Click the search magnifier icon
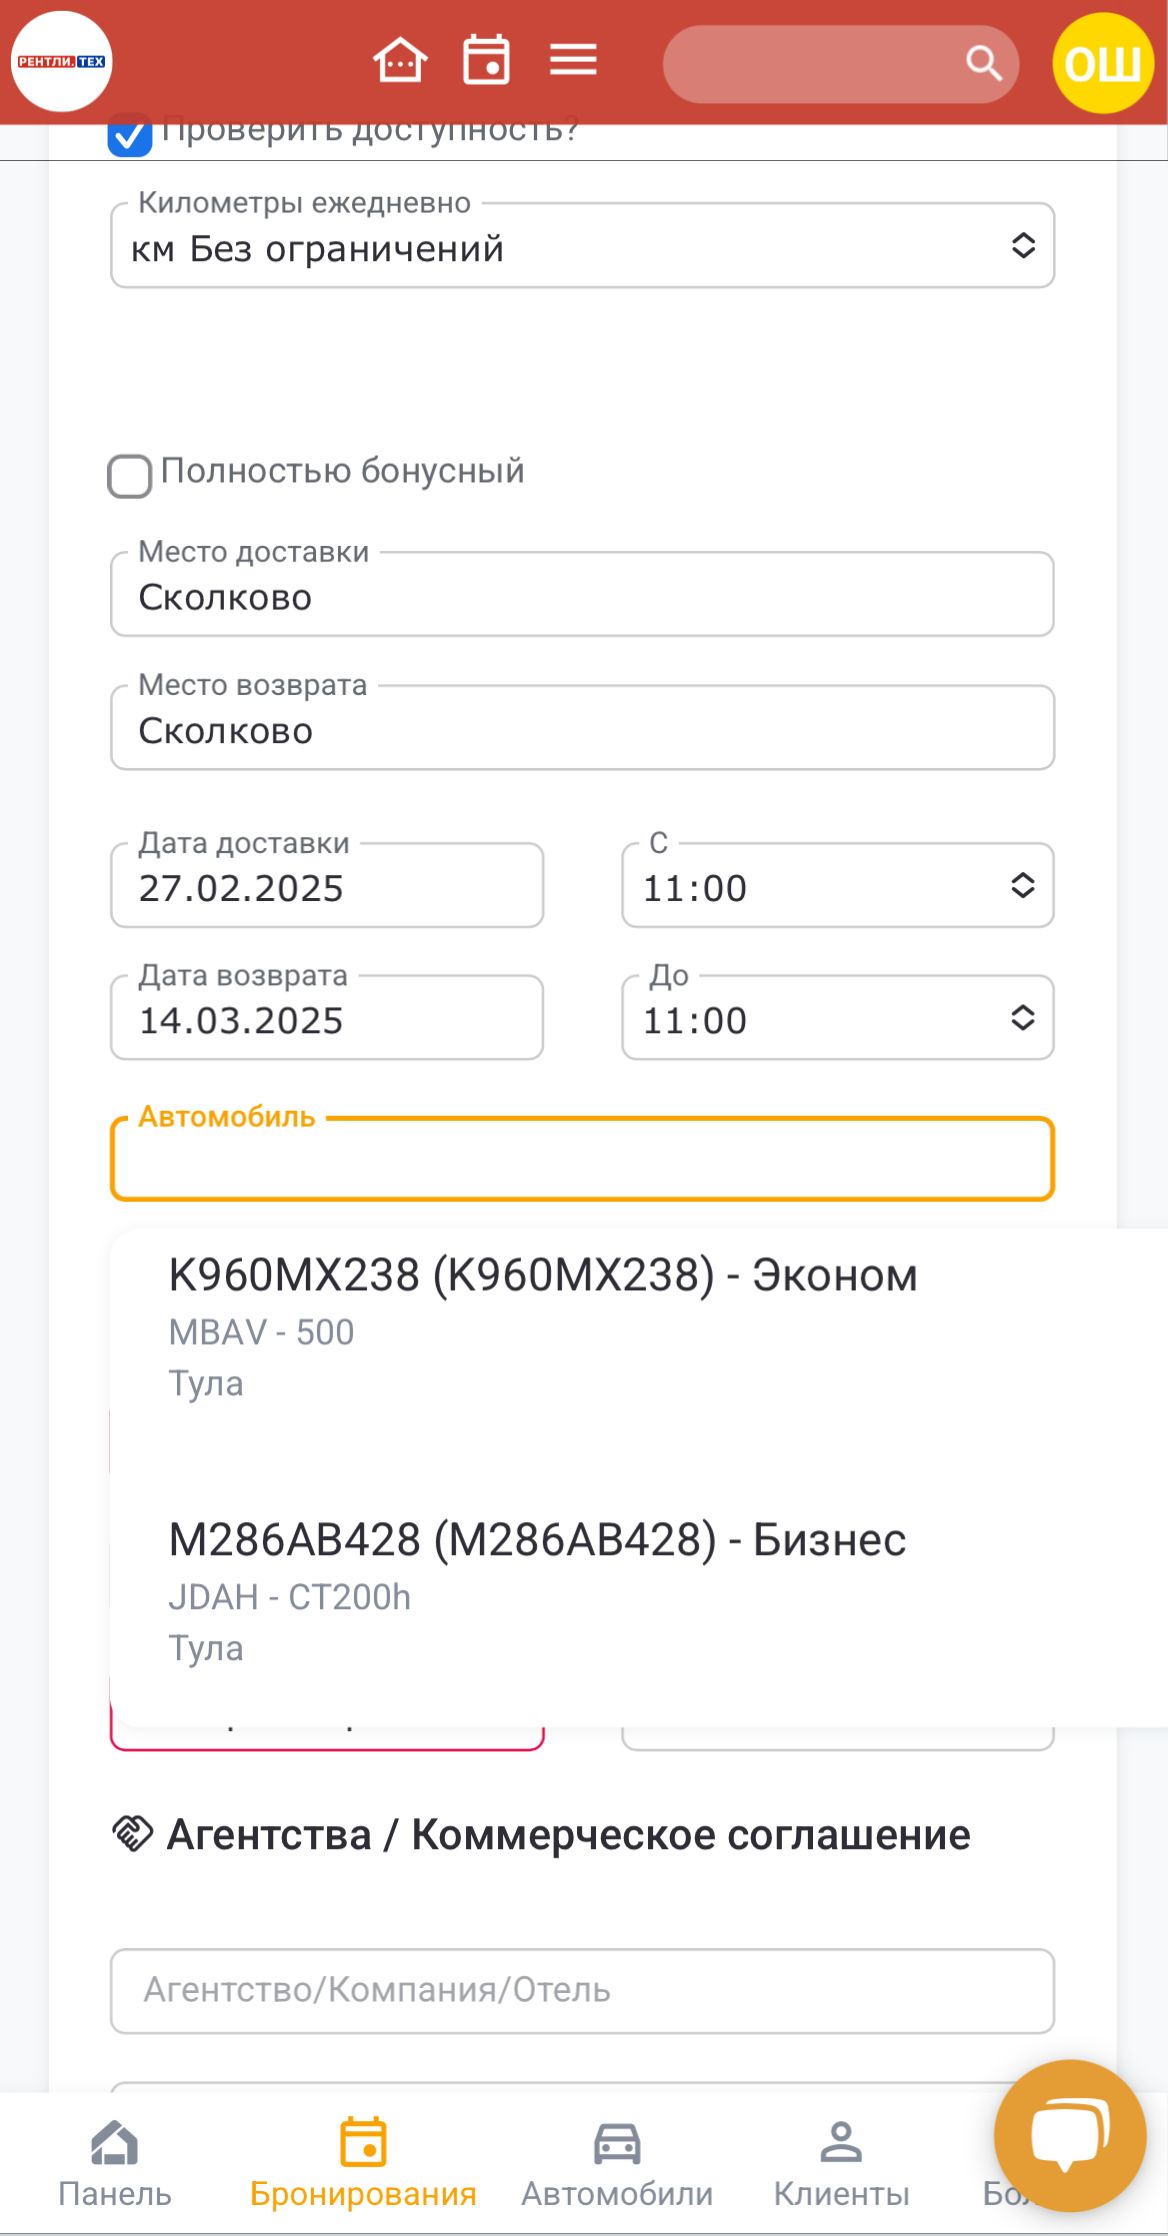Viewport: 1168px width, 2236px height. point(983,64)
